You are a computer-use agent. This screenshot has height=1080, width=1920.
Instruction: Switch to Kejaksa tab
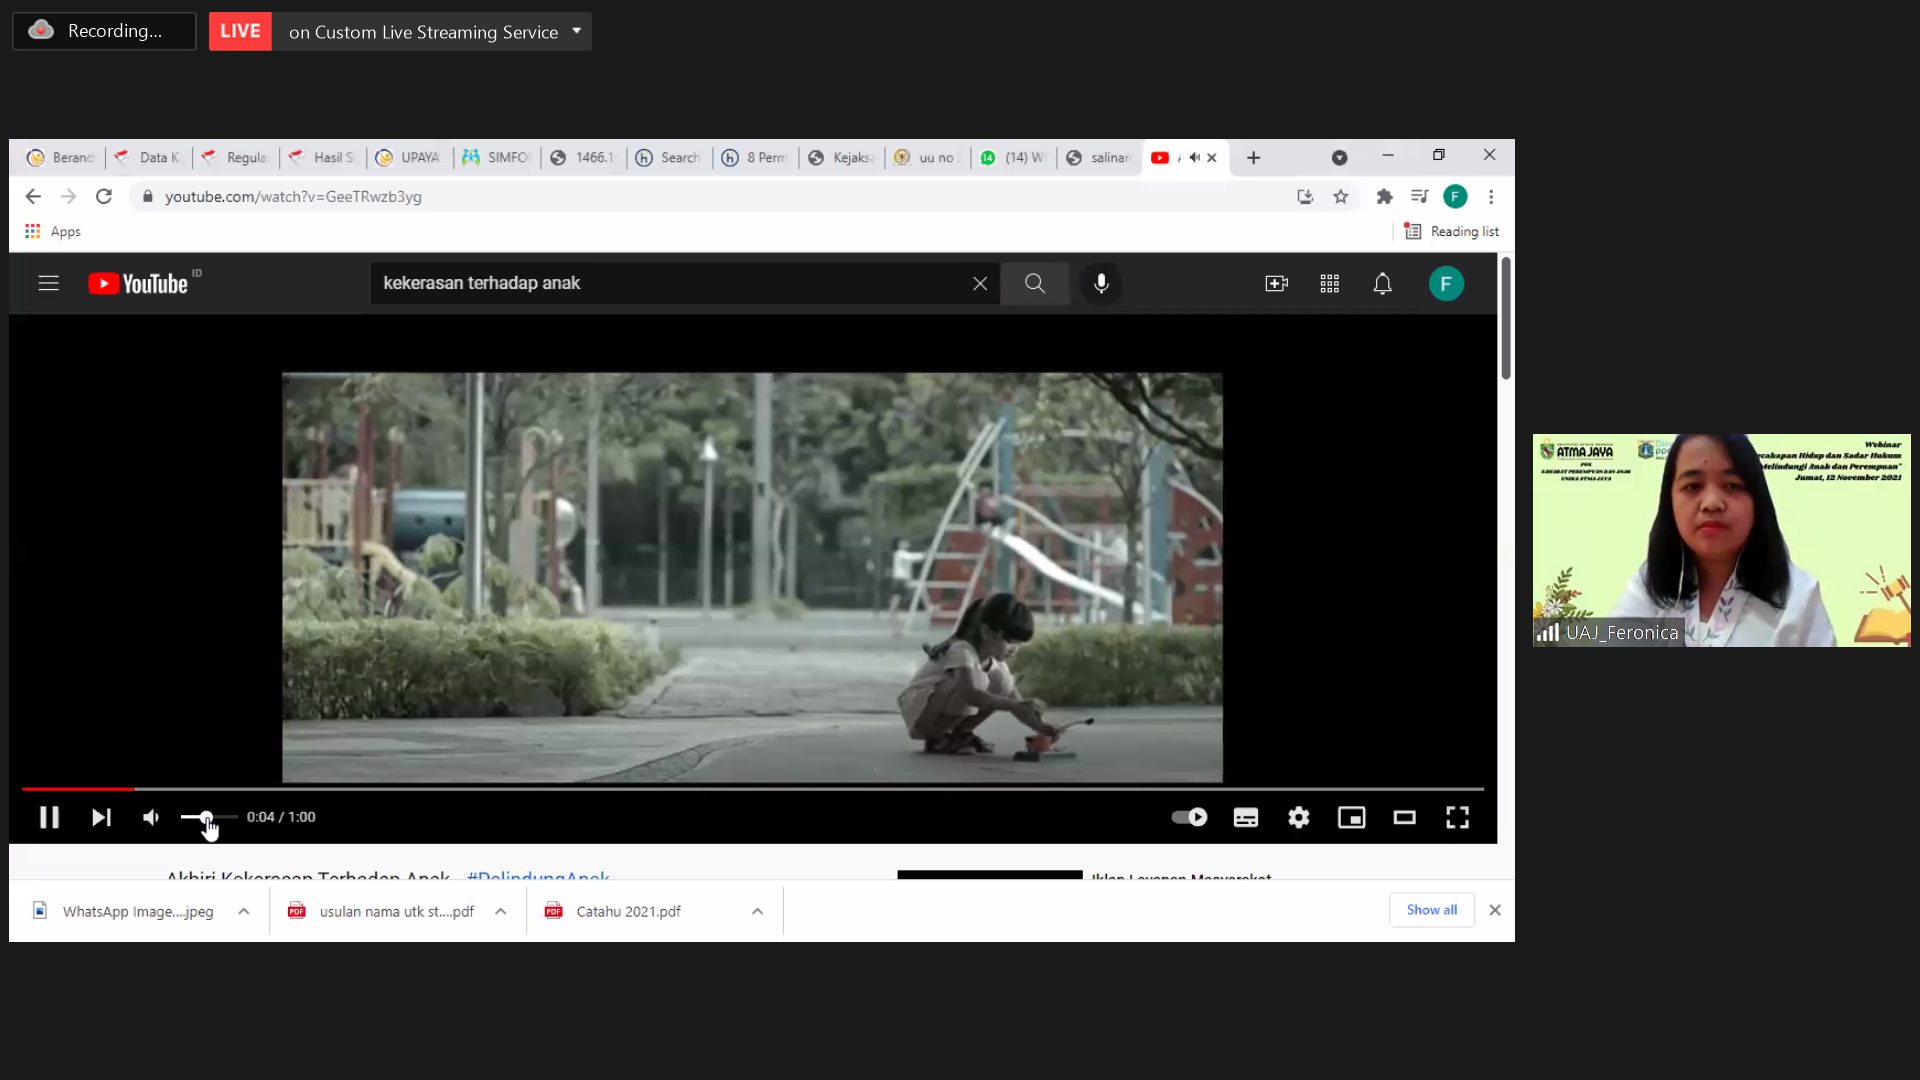click(x=842, y=157)
